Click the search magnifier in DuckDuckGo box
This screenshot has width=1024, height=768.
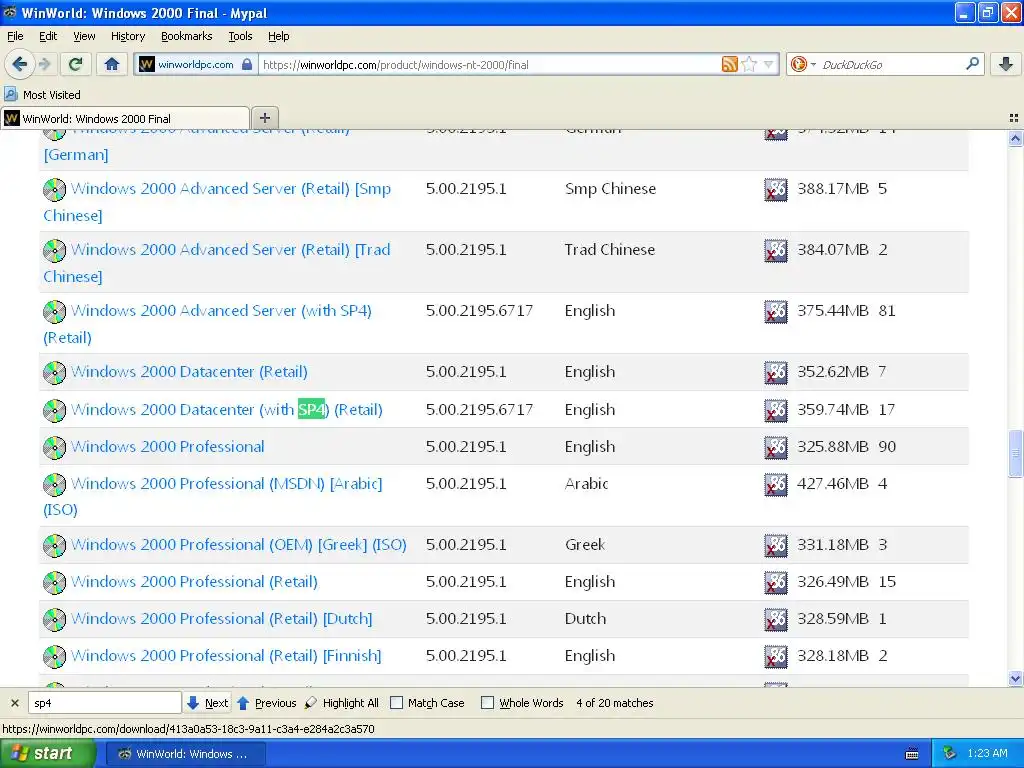tap(972, 64)
